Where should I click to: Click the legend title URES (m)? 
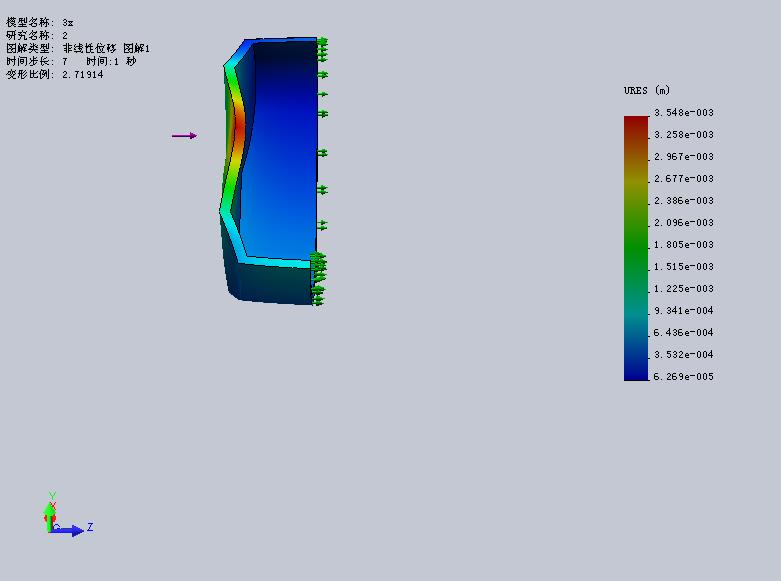click(x=647, y=91)
